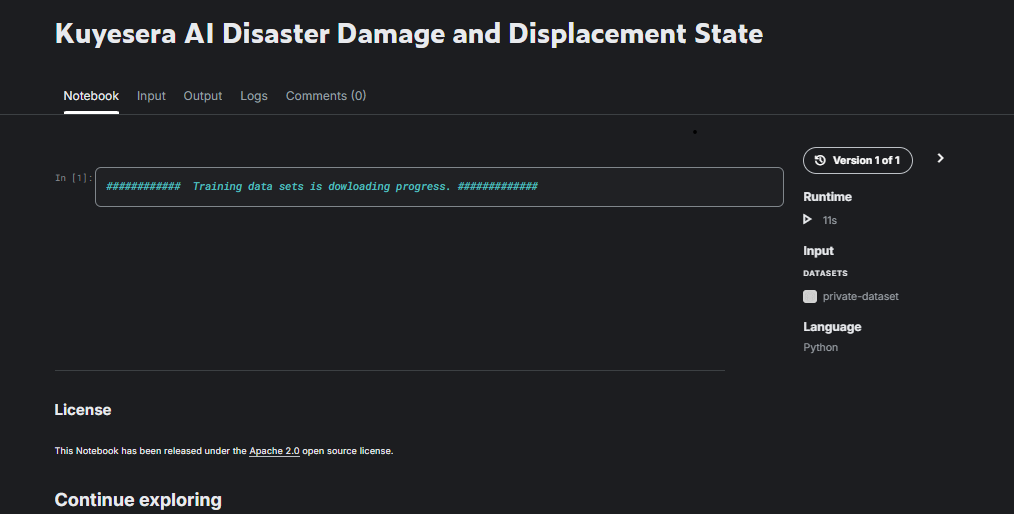1014x514 pixels.
Task: Click the DATASETS label in sidebar
Action: [825, 273]
